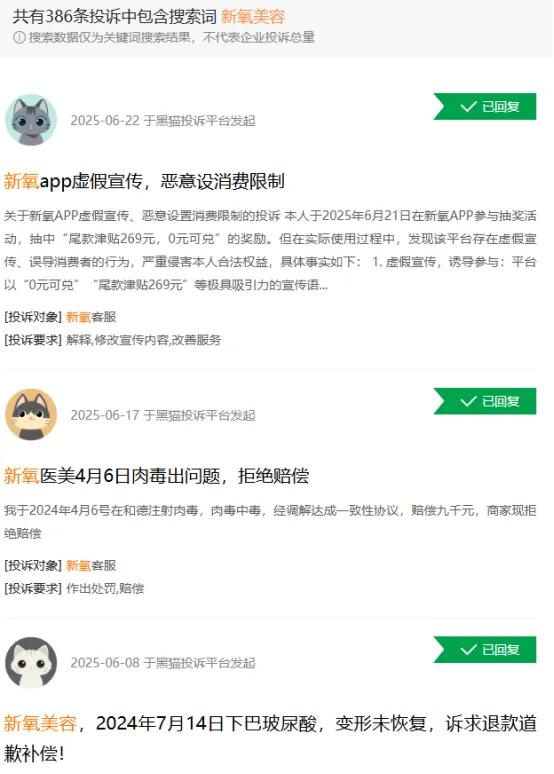The height and width of the screenshot is (774, 554).
Task: Click 已回复 badge on 2025-06-08 complaint
Action: pyautogui.click(x=485, y=649)
